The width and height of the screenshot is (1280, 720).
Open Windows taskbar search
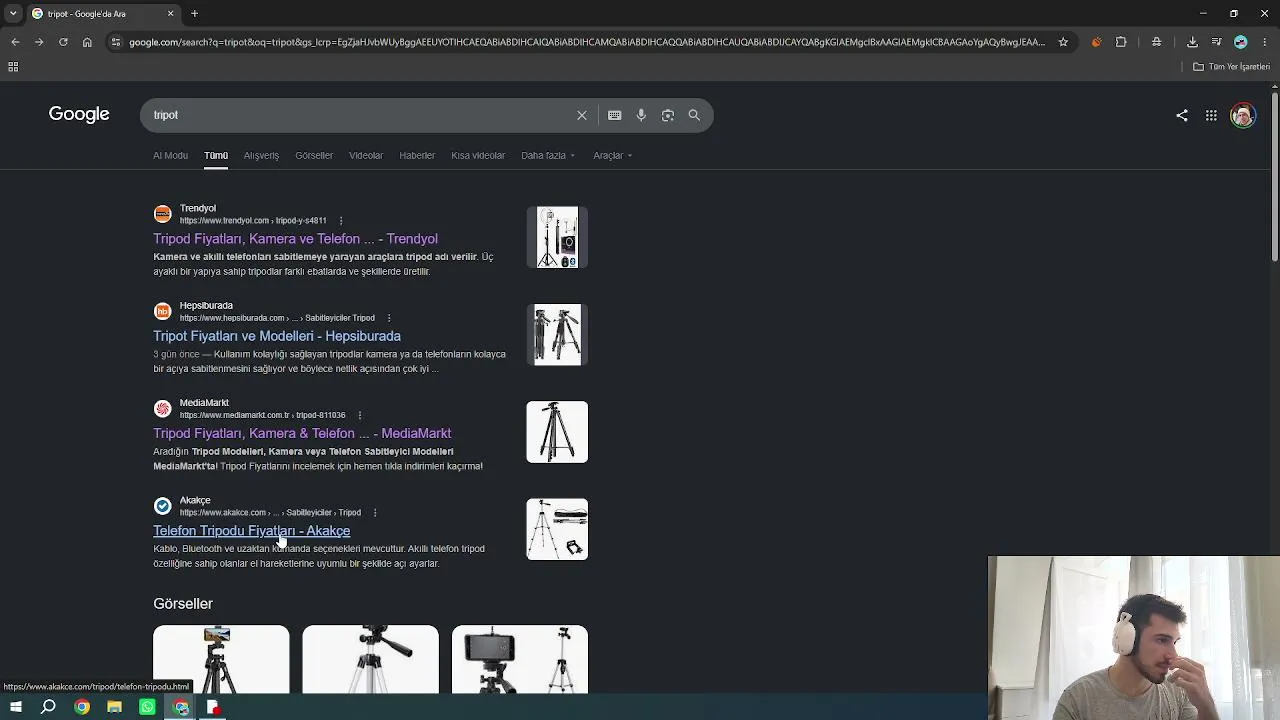click(x=48, y=707)
